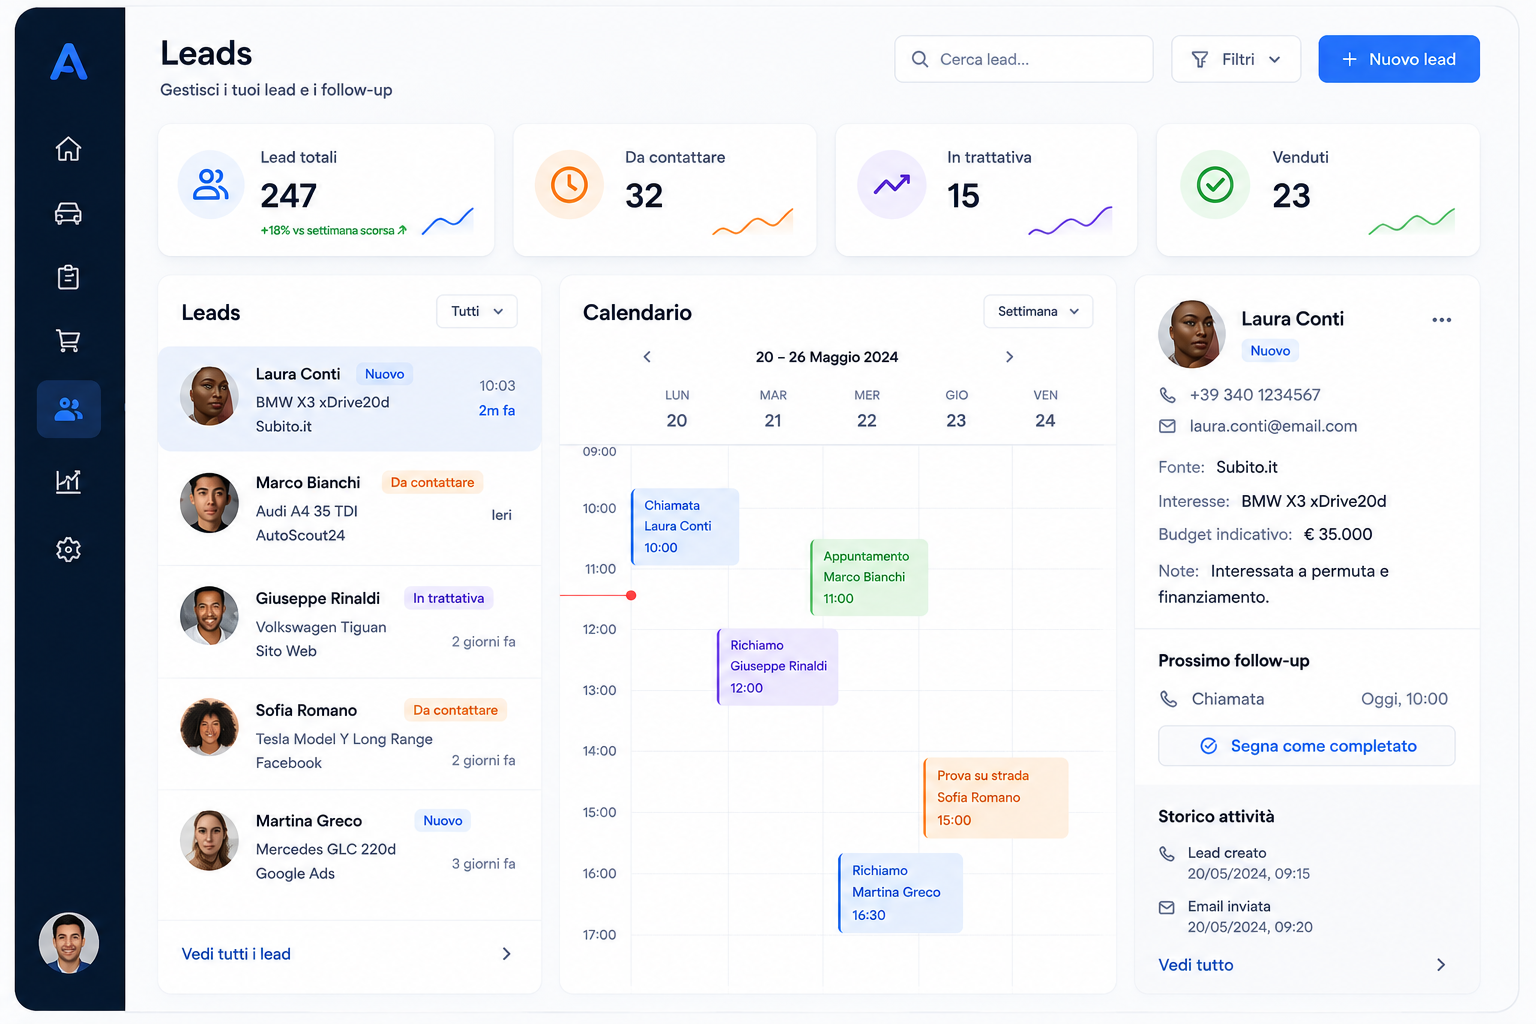
Task: Click the user avatar at sidebar bottom
Action: tap(69, 943)
